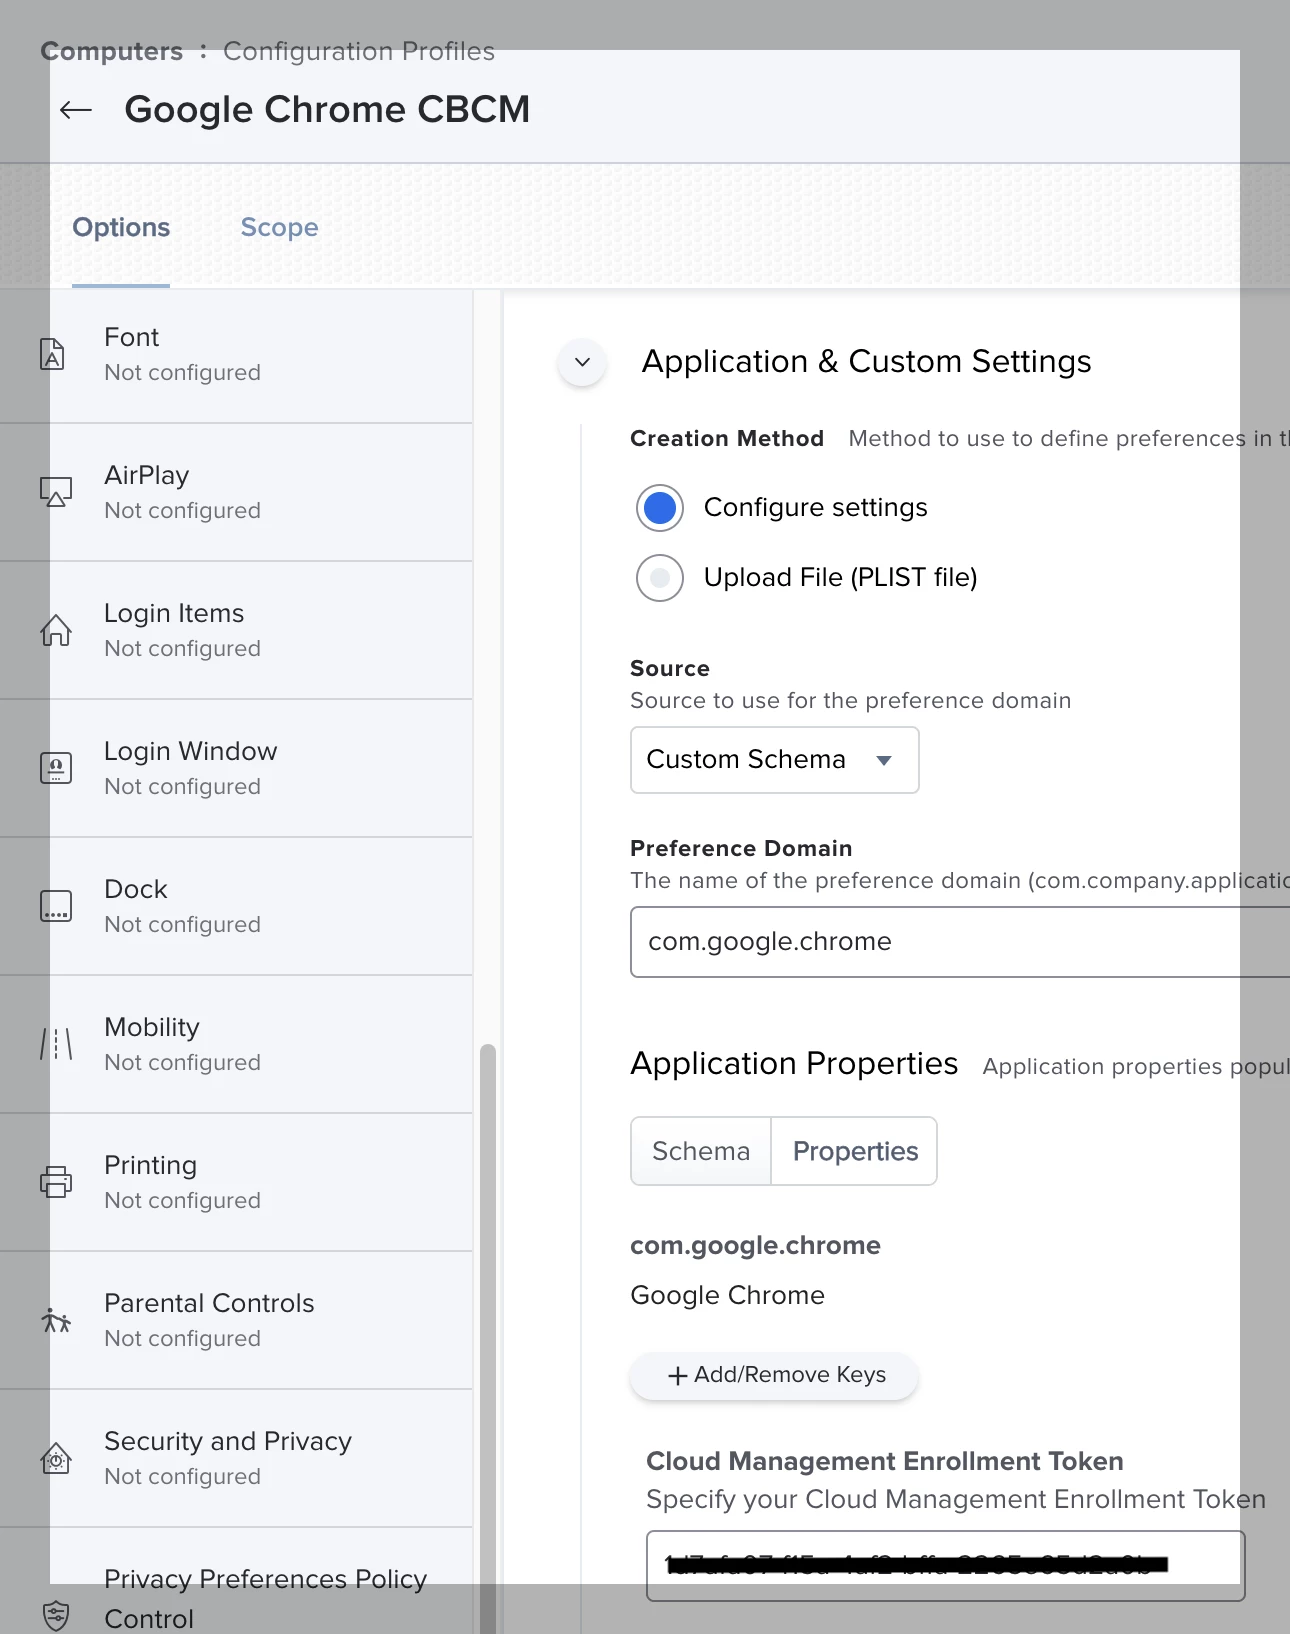Select the Configure settings radio button
1290x1634 pixels.
coord(660,508)
